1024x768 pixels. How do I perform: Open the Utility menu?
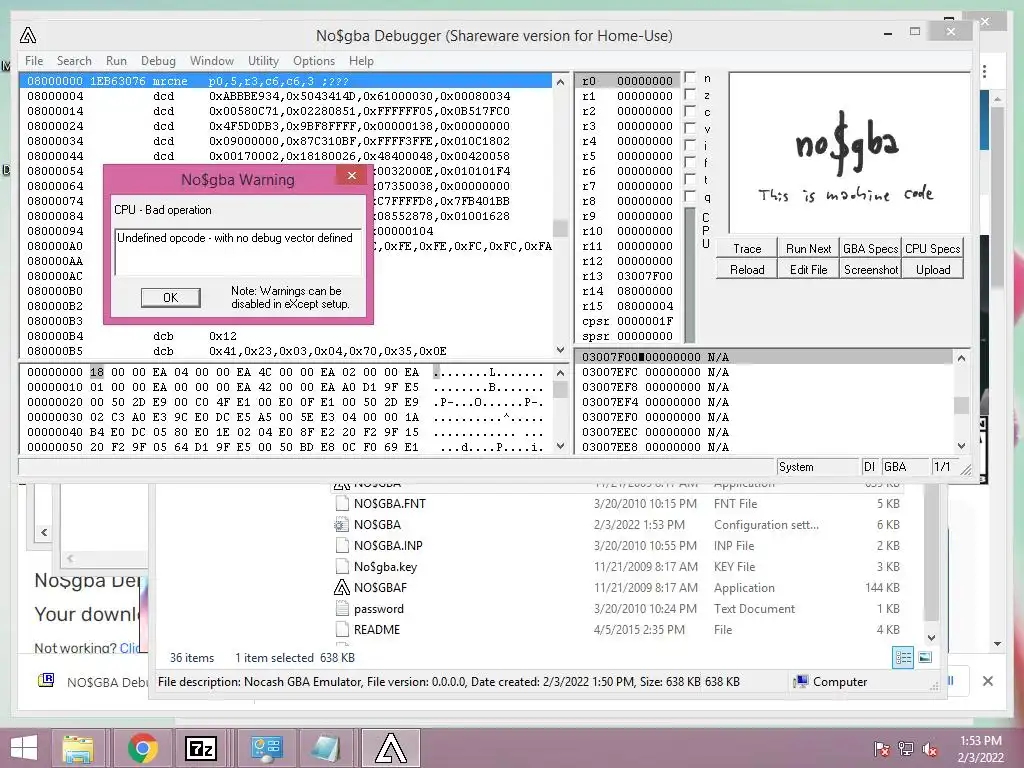(x=263, y=61)
